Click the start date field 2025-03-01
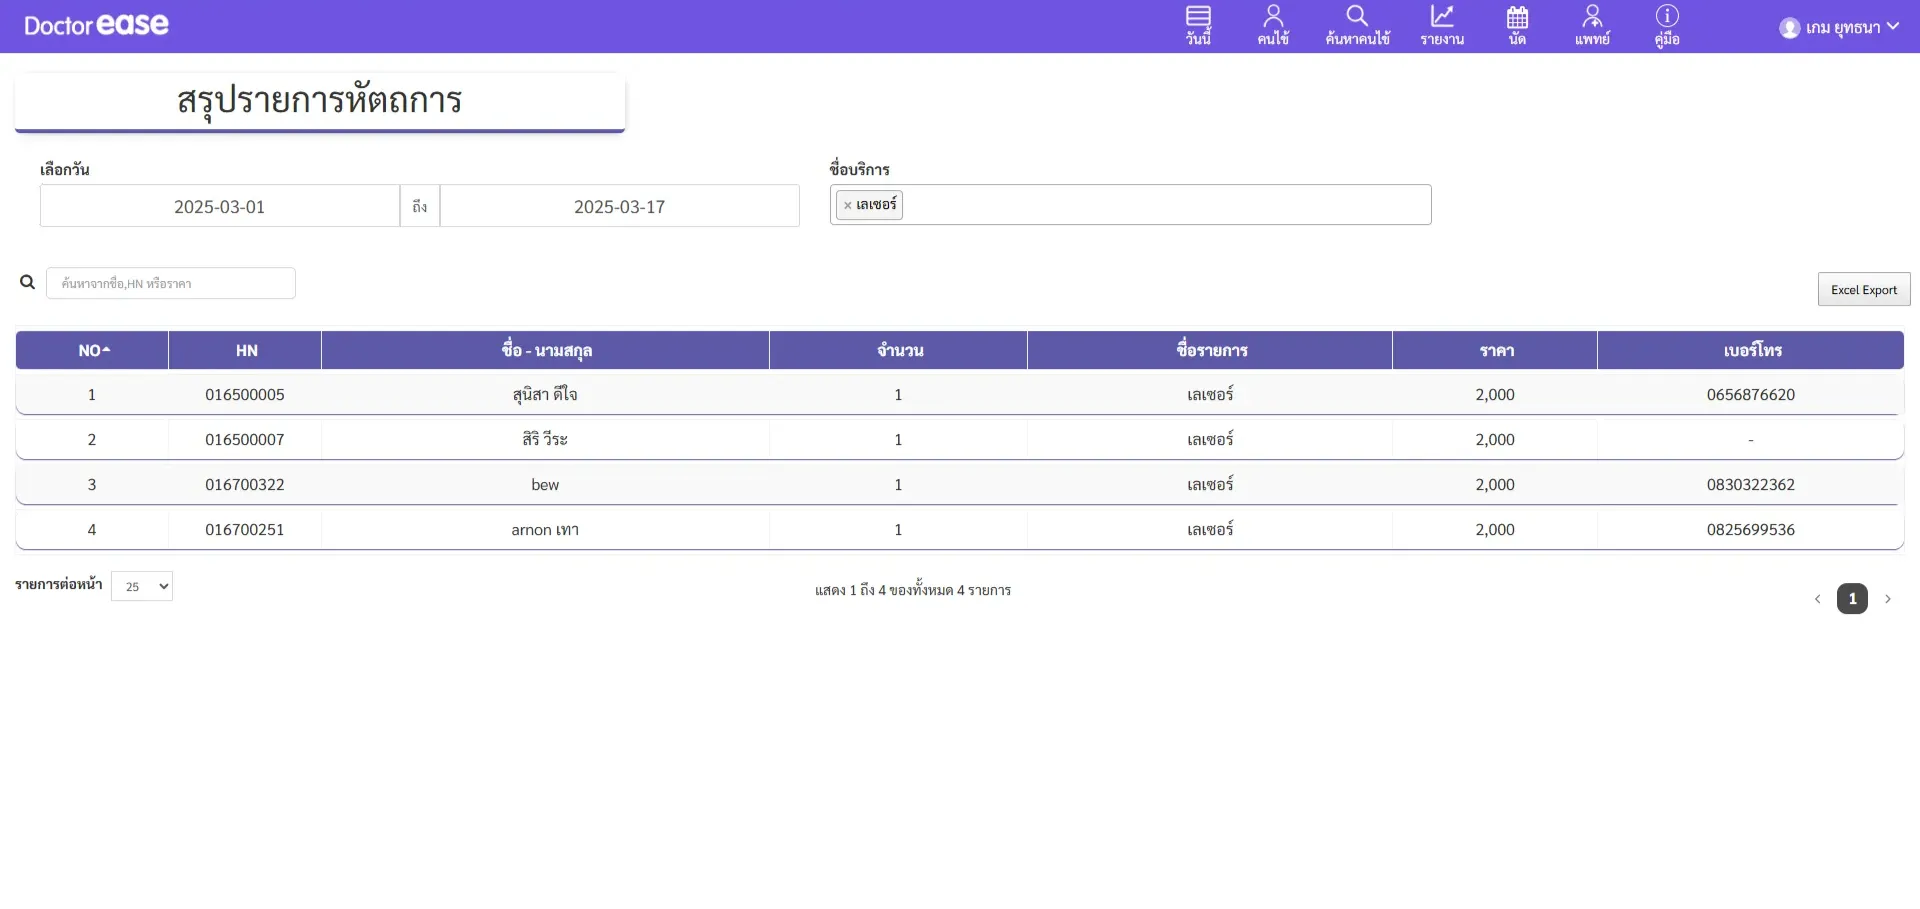Screen dimensions: 1920x909 pyautogui.click(x=220, y=207)
